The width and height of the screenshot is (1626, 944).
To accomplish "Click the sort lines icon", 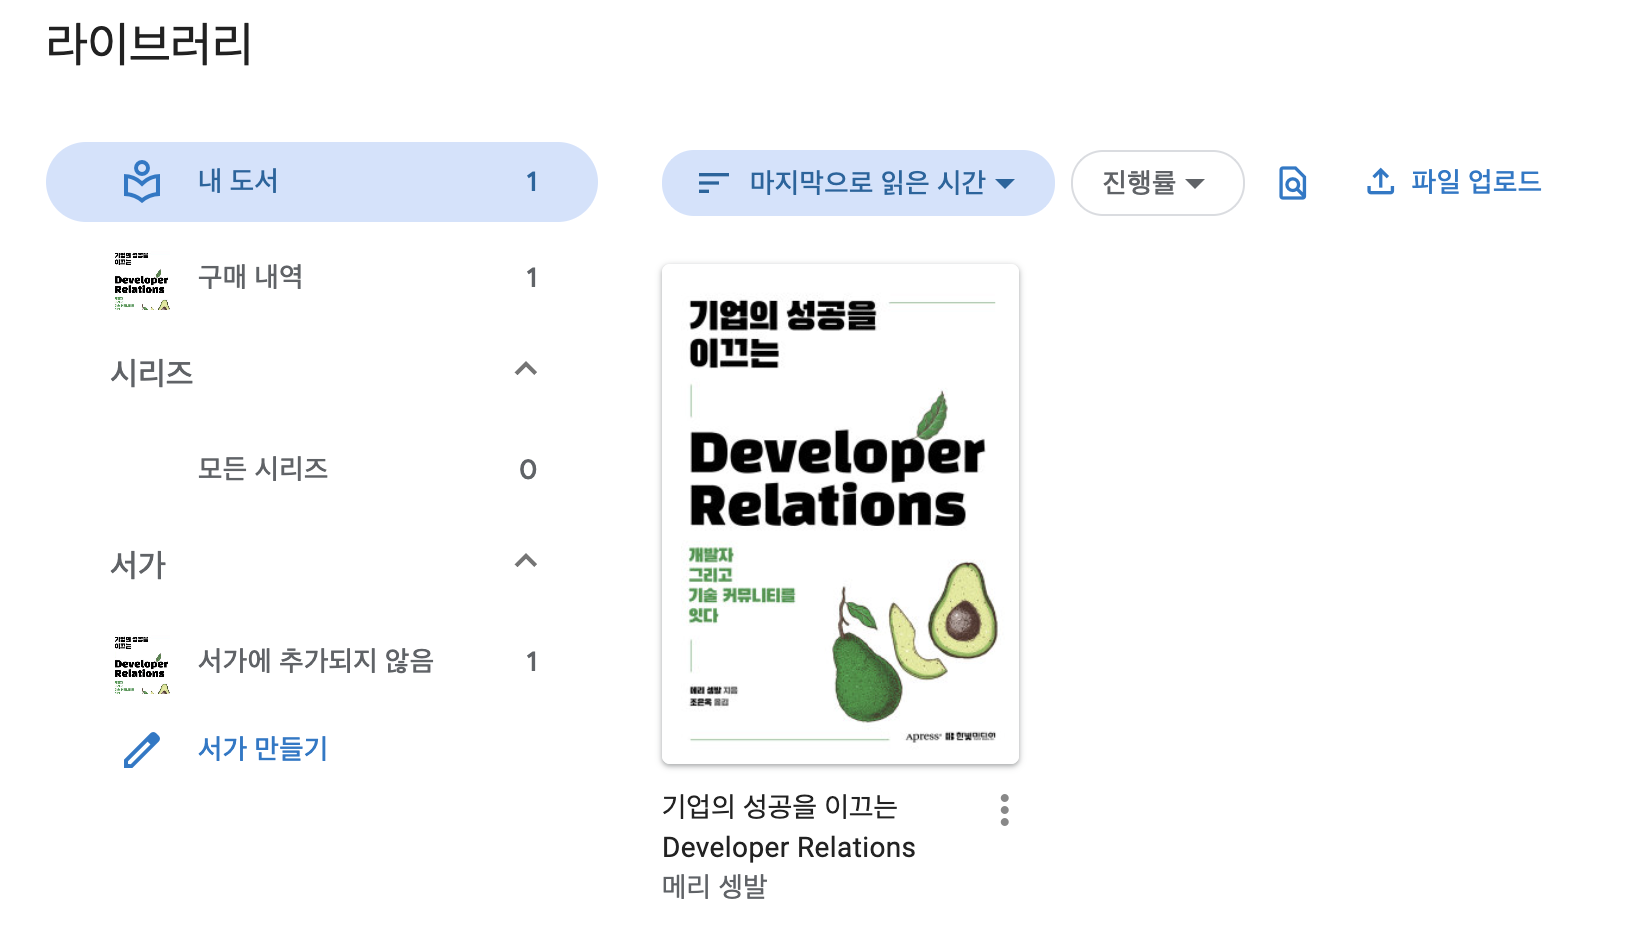I will [x=713, y=183].
